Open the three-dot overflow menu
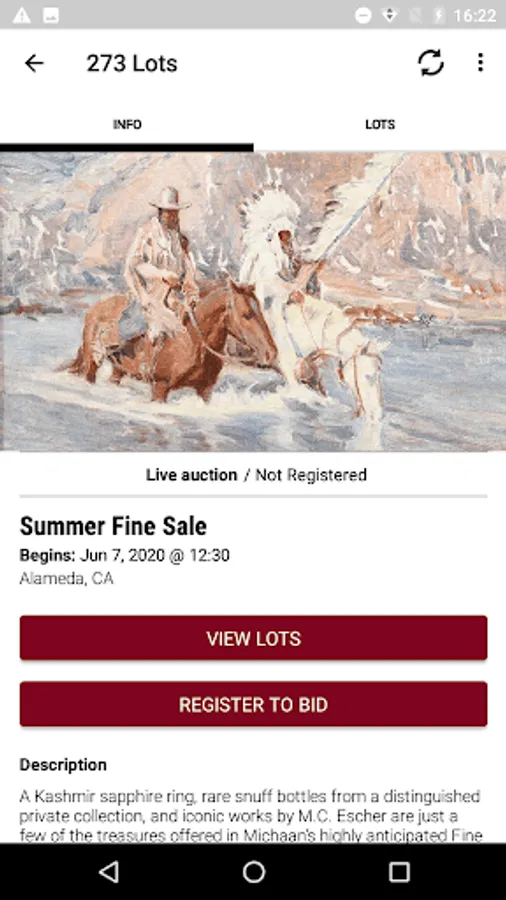The height and width of the screenshot is (900, 506). click(480, 63)
